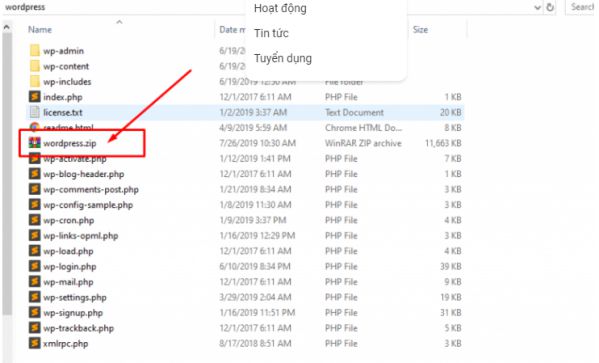Screen dimensions: 599x363
Task: Select the wp-comments-post.php file name
Action: coord(91,190)
